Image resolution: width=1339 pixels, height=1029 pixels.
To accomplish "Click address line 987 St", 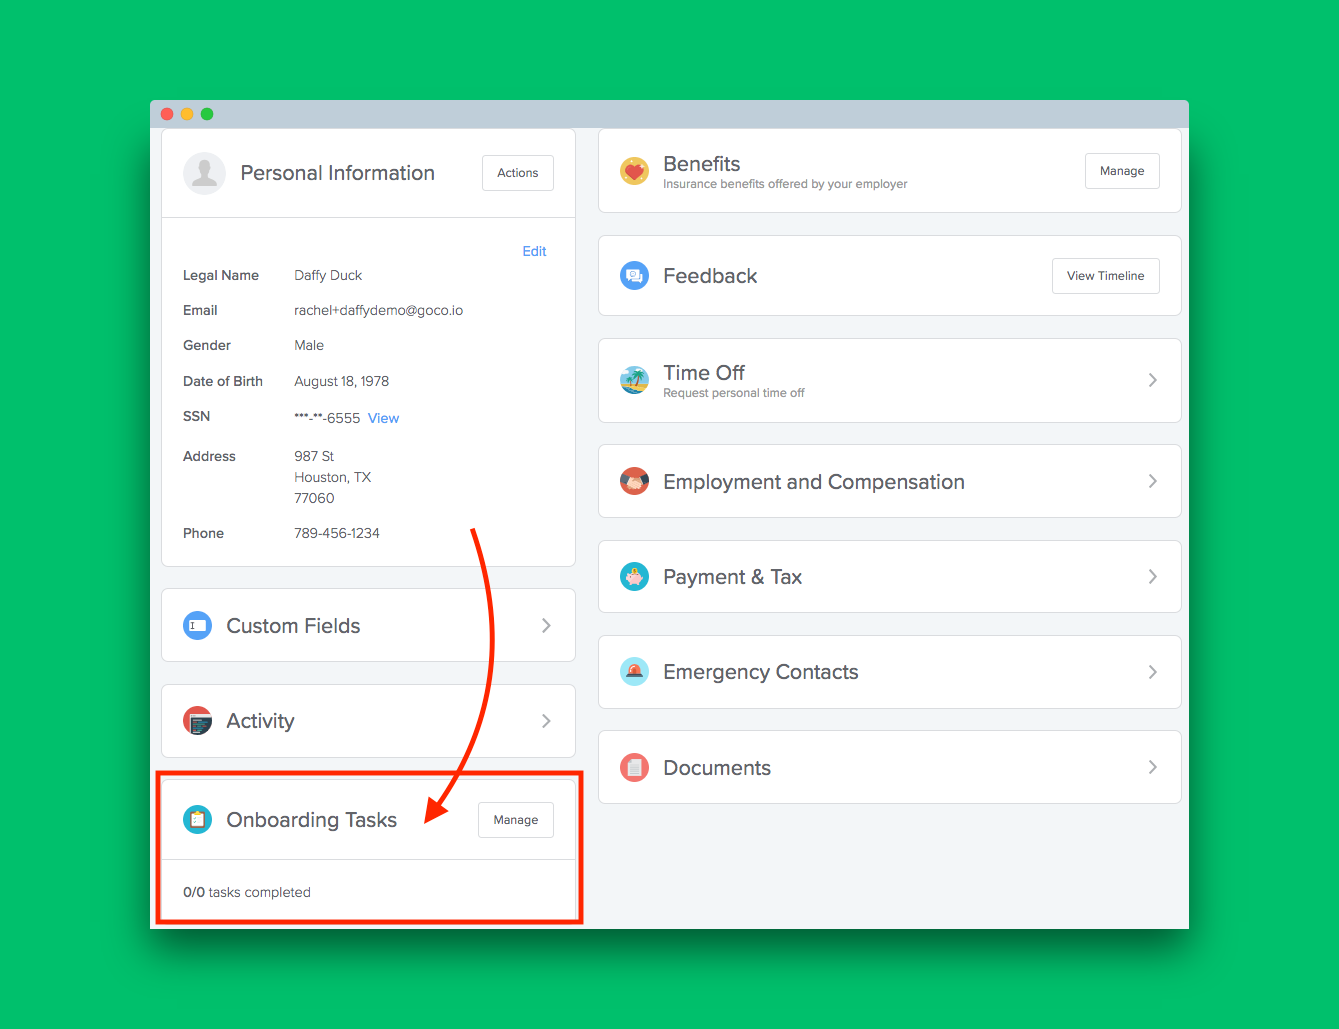I will [314, 456].
